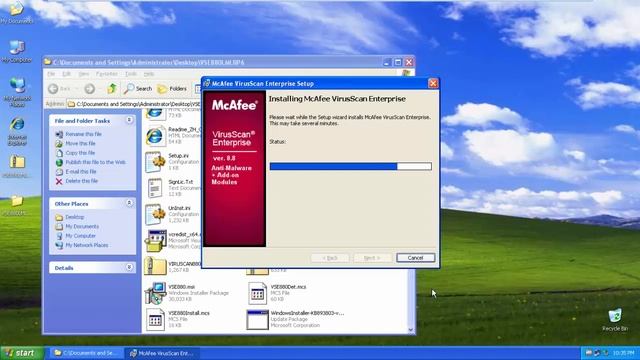Image resolution: width=640 pixels, height=360 pixels.
Task: Select the WindowsInstaller-KB893803 update package icon
Action: pyautogui.click(x=257, y=319)
